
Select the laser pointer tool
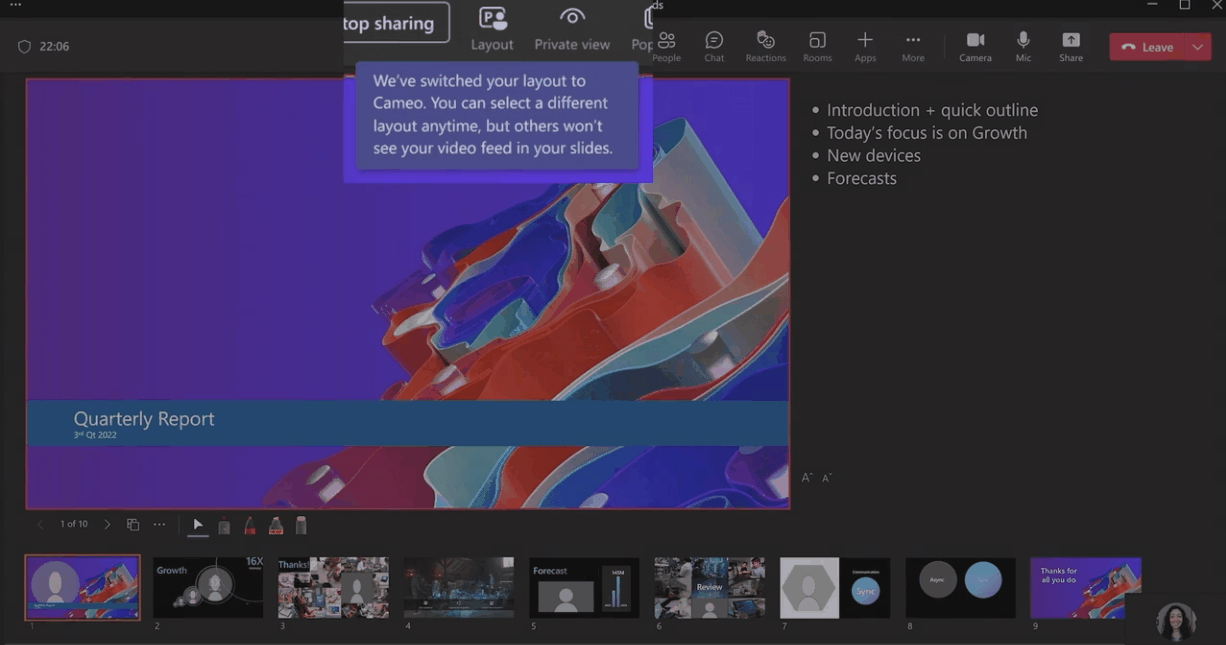224,525
